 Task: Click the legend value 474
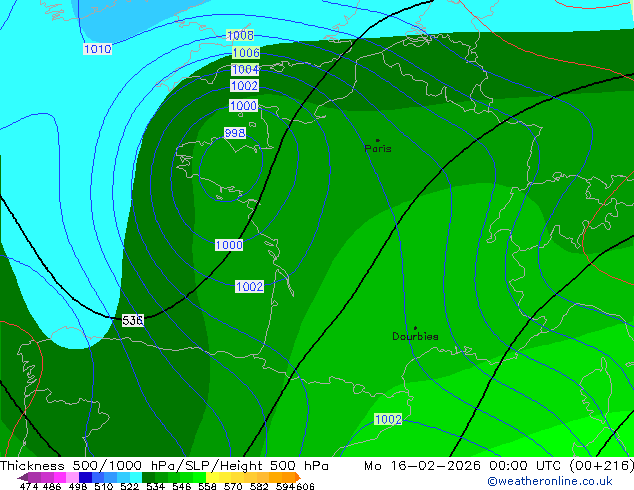click(x=29, y=486)
